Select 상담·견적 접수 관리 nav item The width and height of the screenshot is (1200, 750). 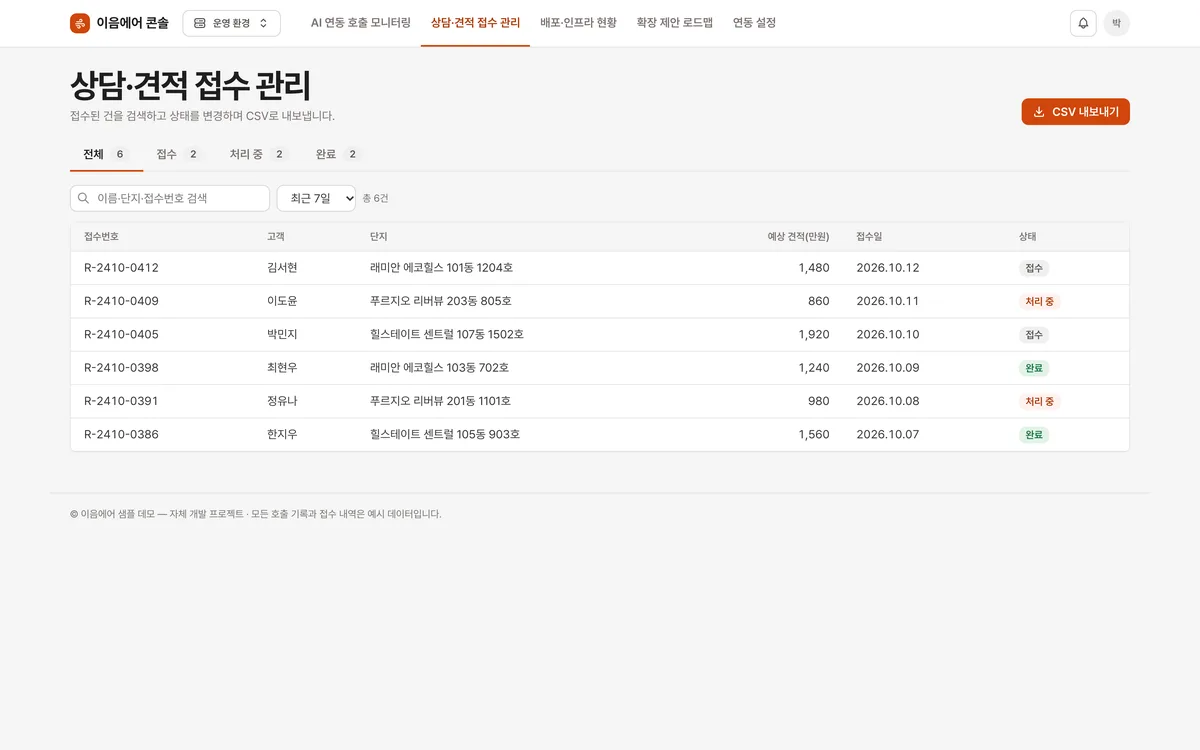(475, 23)
